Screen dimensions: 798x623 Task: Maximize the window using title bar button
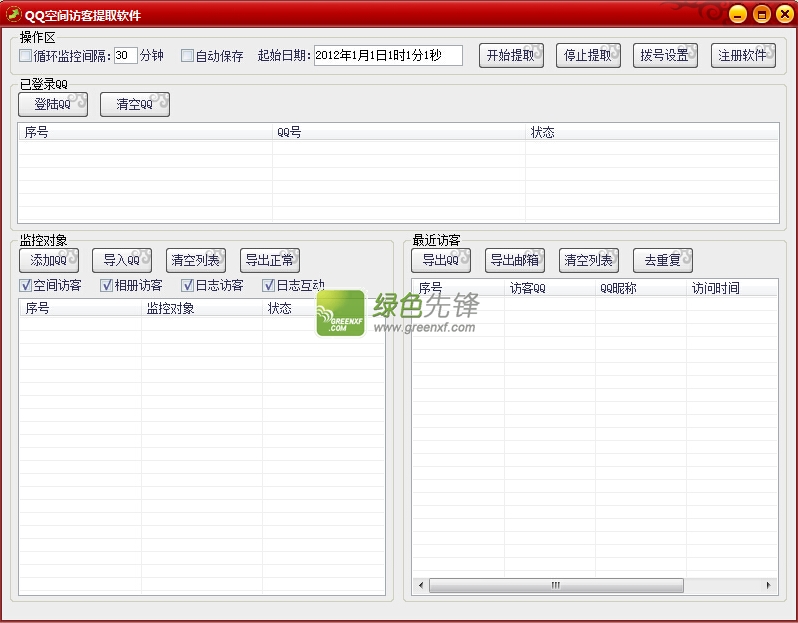(x=761, y=14)
